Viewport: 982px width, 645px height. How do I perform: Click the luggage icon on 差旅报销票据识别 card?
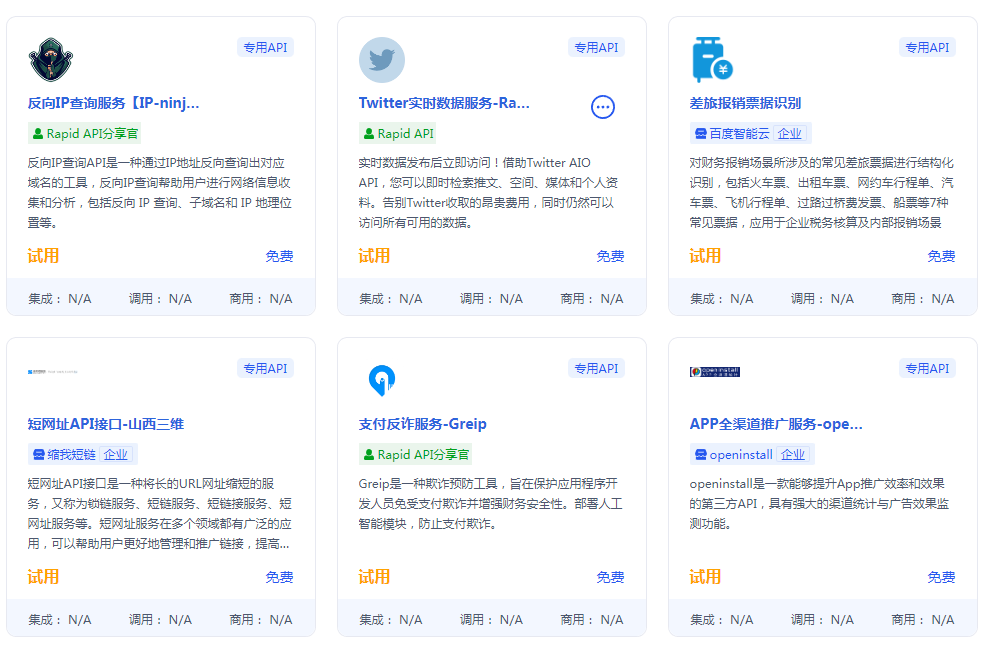pos(710,59)
